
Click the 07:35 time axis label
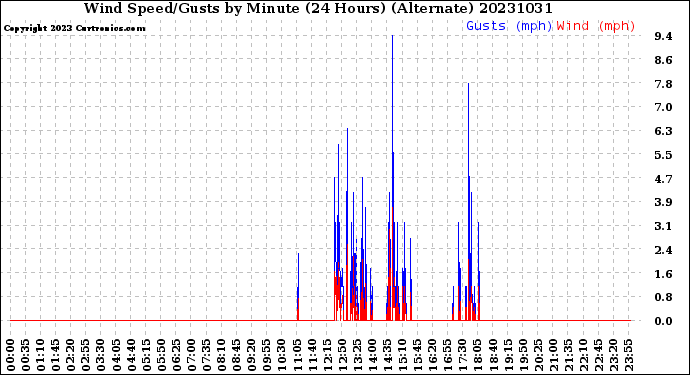206,354
